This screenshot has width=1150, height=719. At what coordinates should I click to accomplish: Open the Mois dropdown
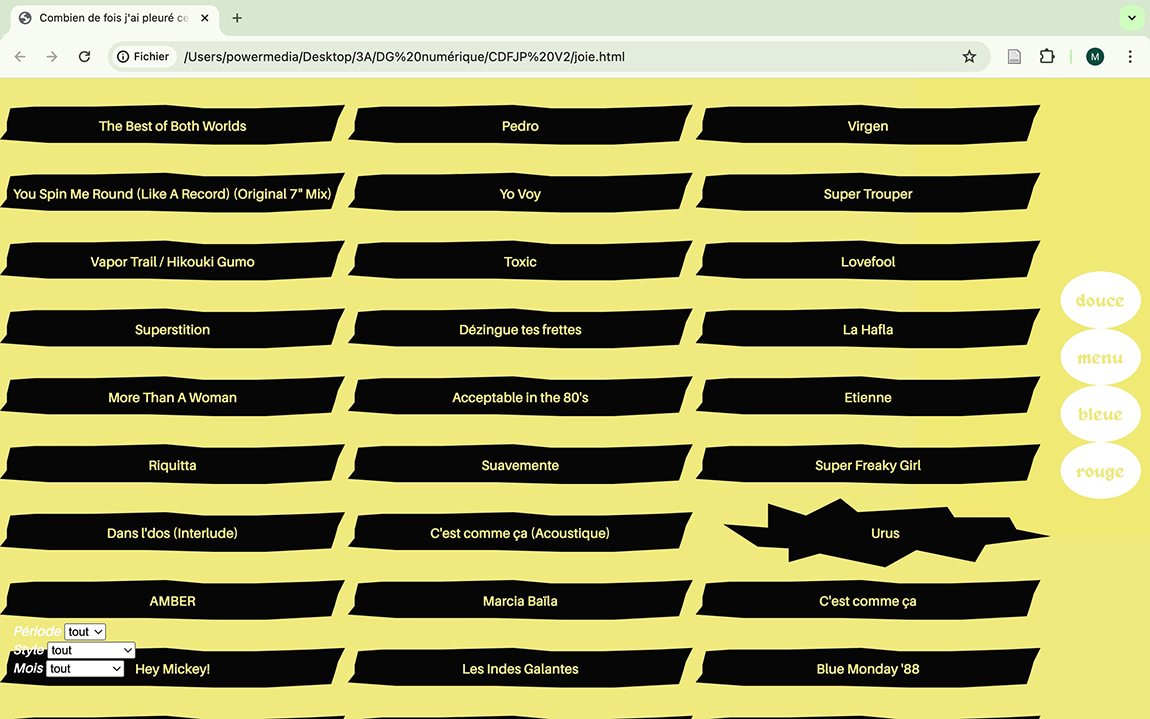pyautogui.click(x=84, y=668)
